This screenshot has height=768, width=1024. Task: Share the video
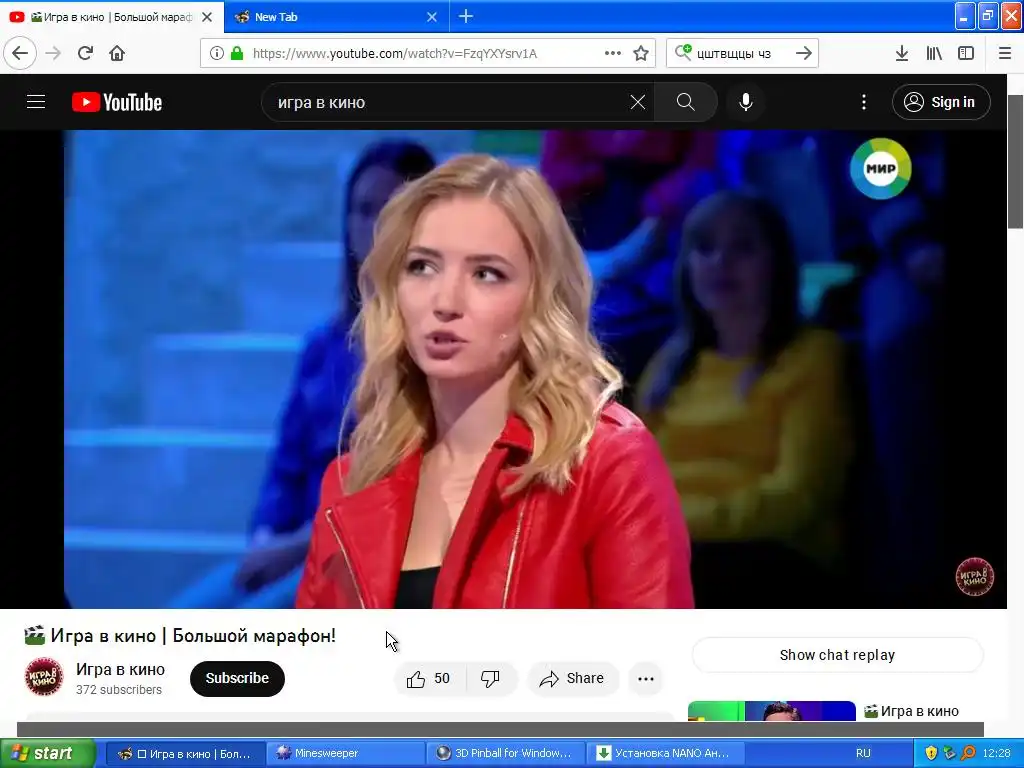[x=571, y=679]
